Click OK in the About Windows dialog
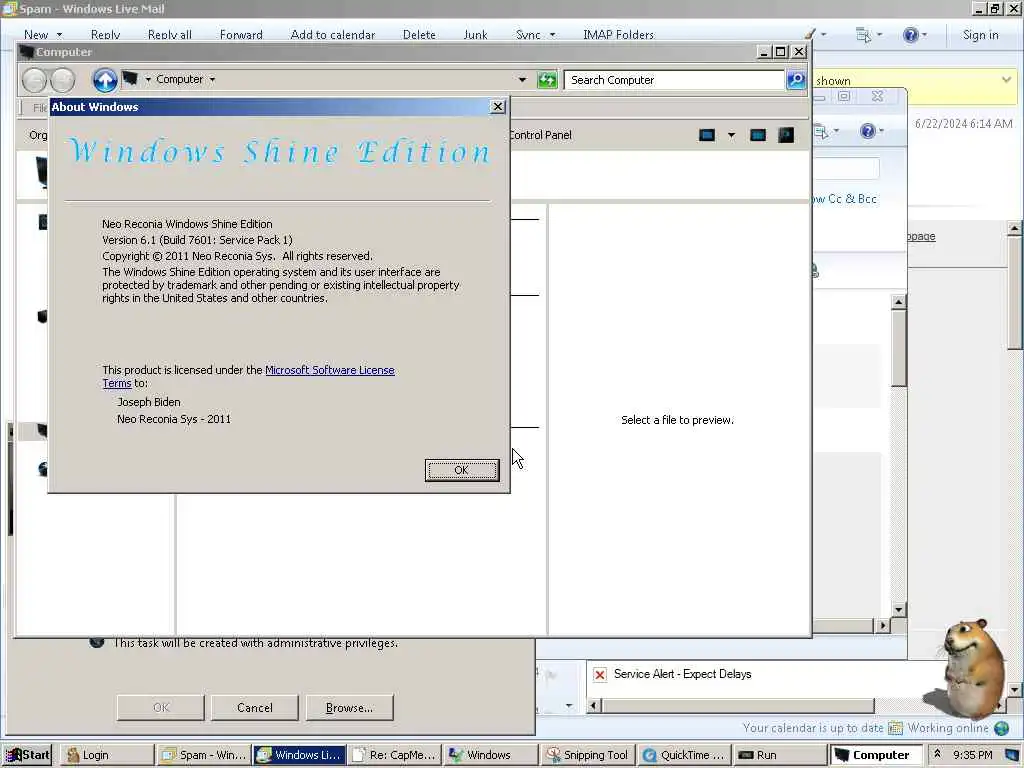This screenshot has height=768, width=1024. point(462,470)
